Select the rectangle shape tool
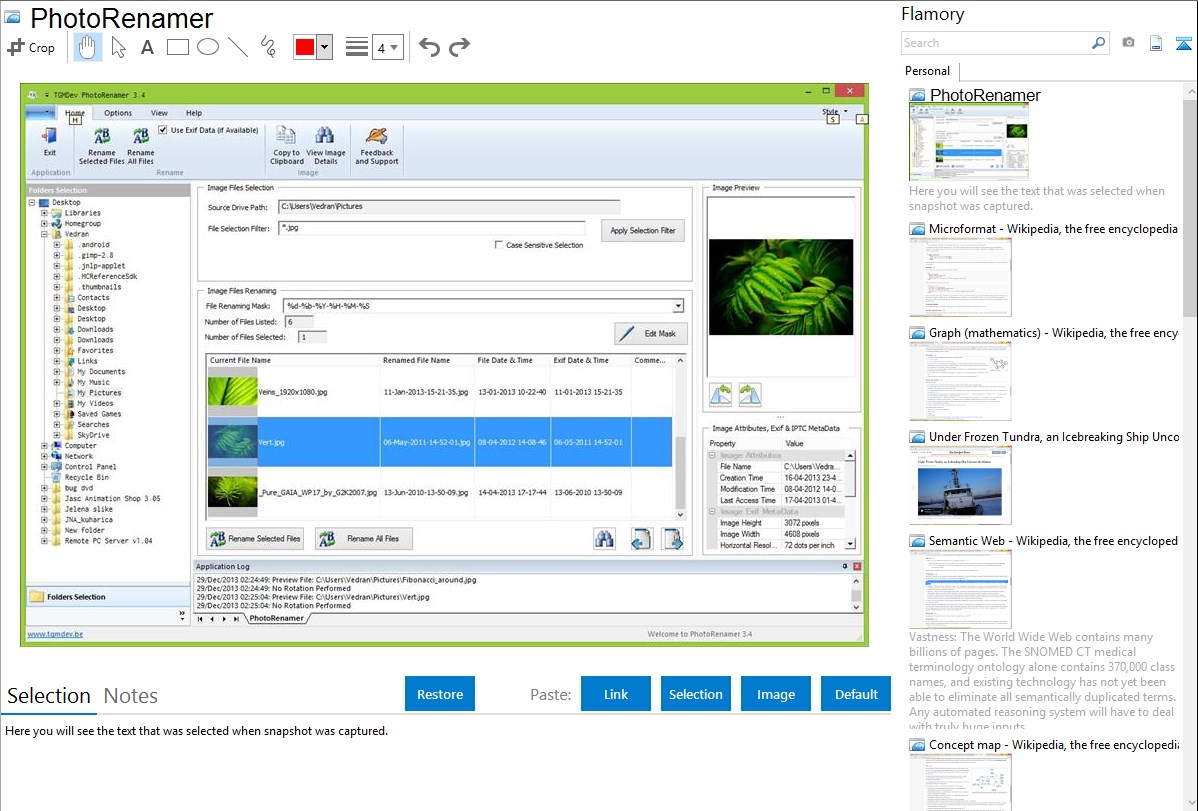 [177, 47]
